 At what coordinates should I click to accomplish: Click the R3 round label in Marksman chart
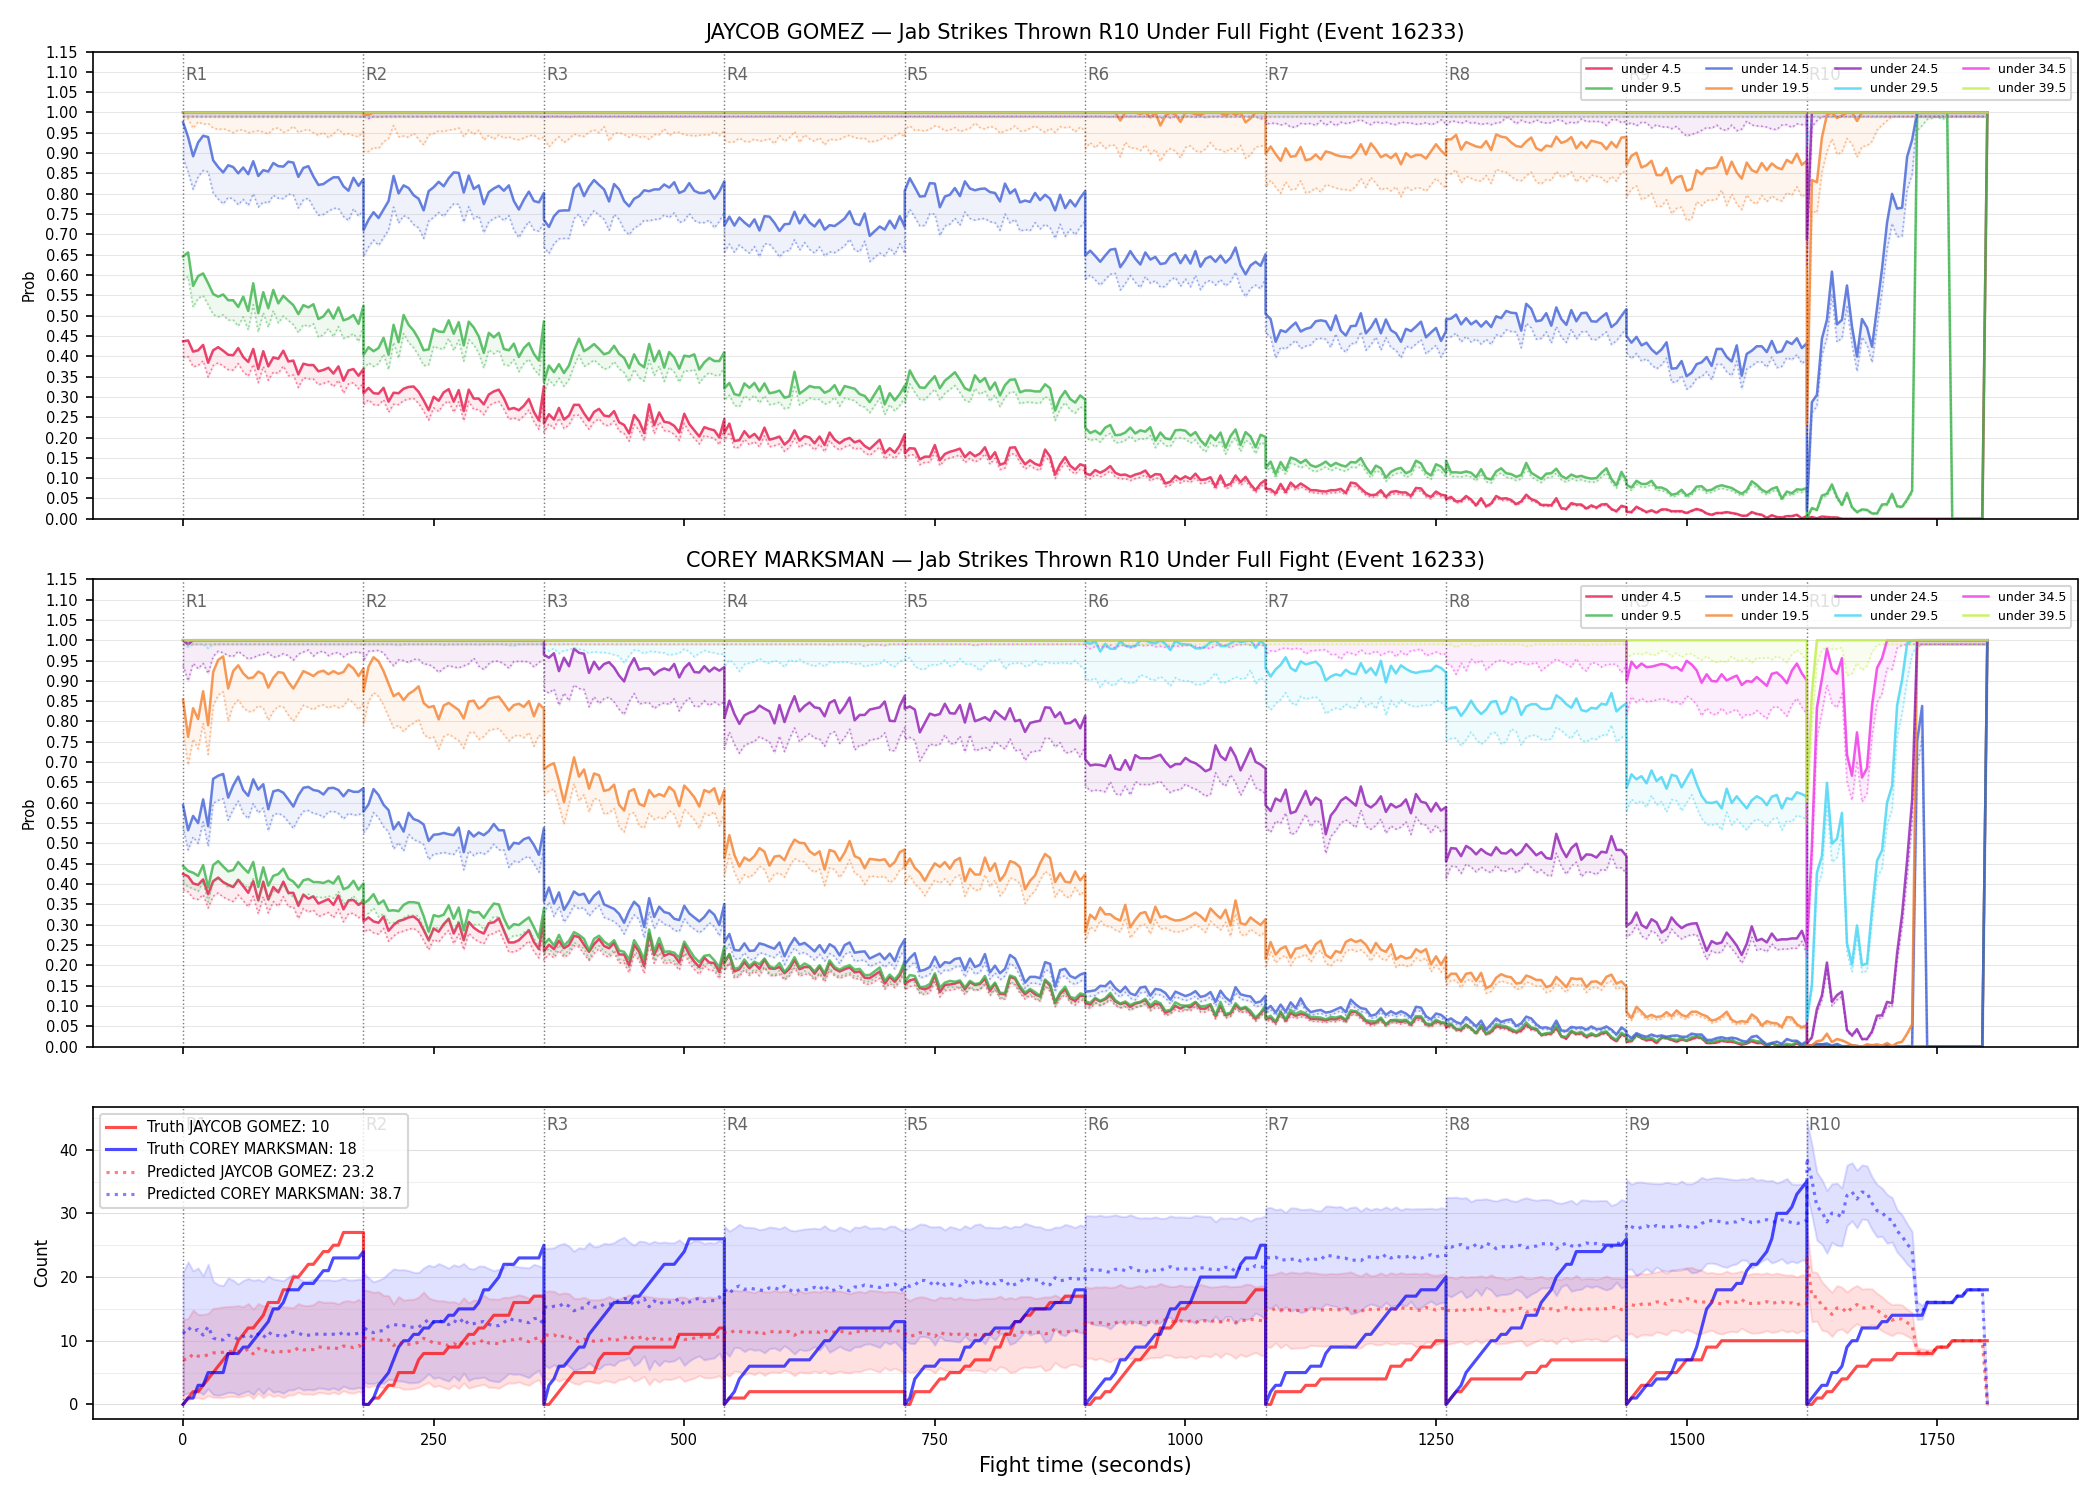point(557,601)
